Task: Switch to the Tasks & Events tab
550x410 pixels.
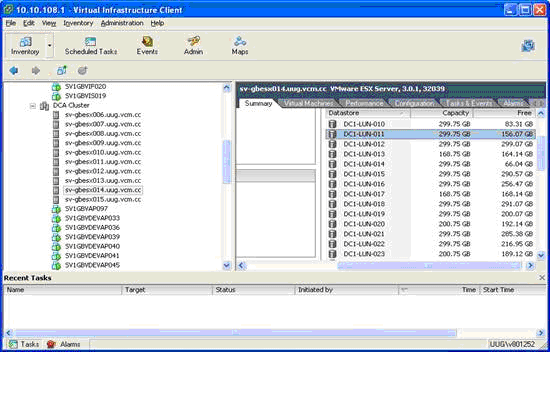Action: [x=469, y=103]
